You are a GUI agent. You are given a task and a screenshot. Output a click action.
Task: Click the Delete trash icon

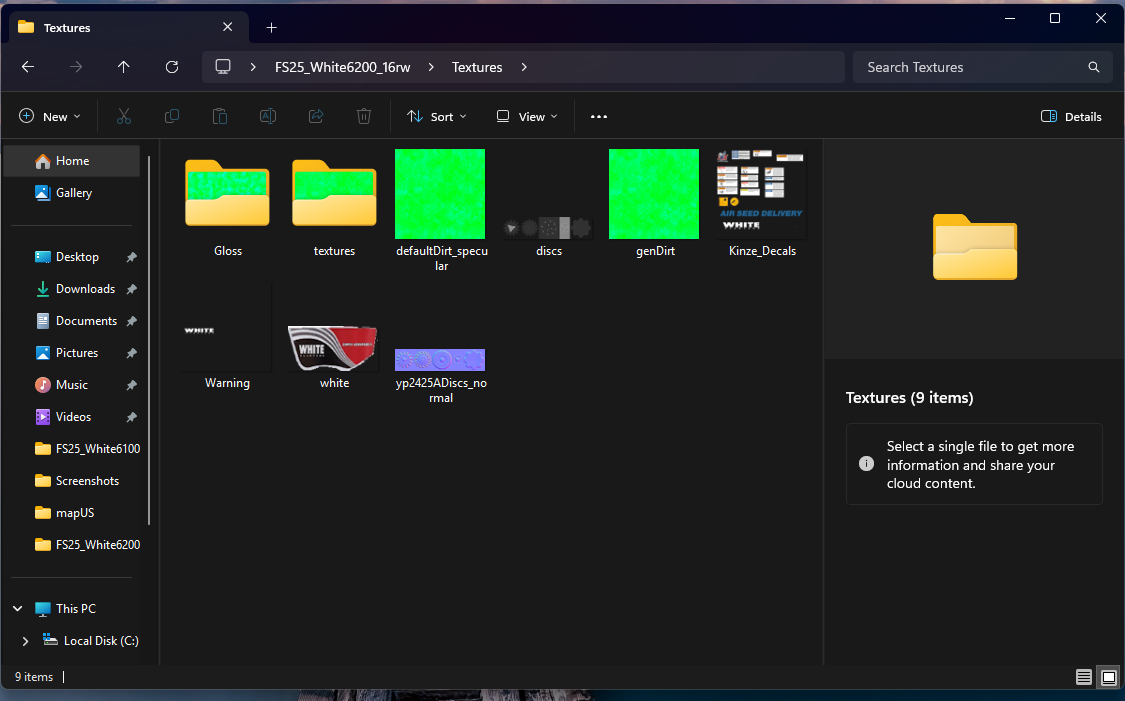click(x=364, y=116)
